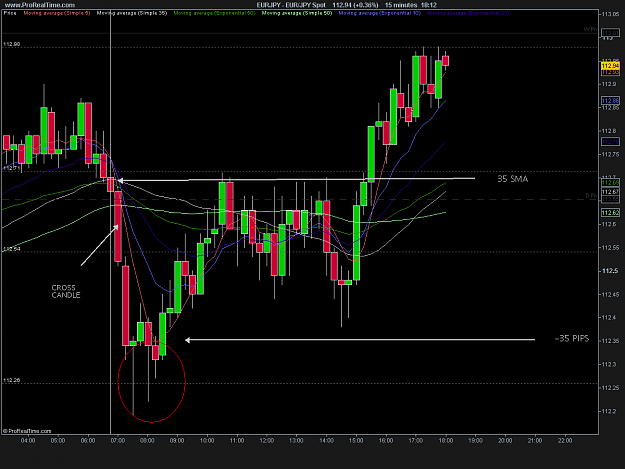Click the 15 minutes timeframe label
Screen dimensions: 625x469
[401, 5]
